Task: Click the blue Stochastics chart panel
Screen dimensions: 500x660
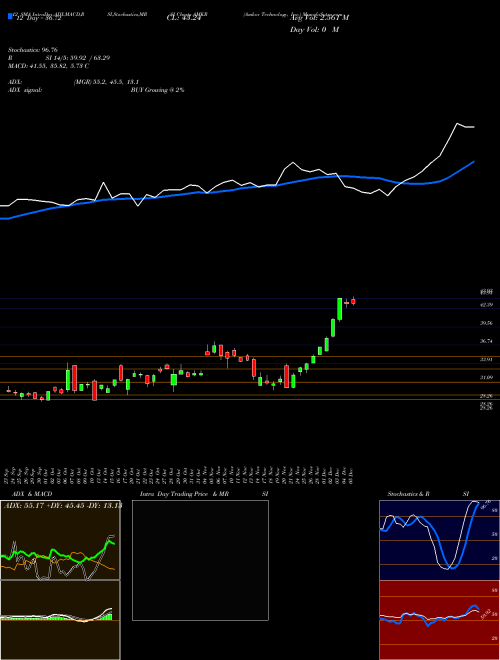Action: click(439, 540)
